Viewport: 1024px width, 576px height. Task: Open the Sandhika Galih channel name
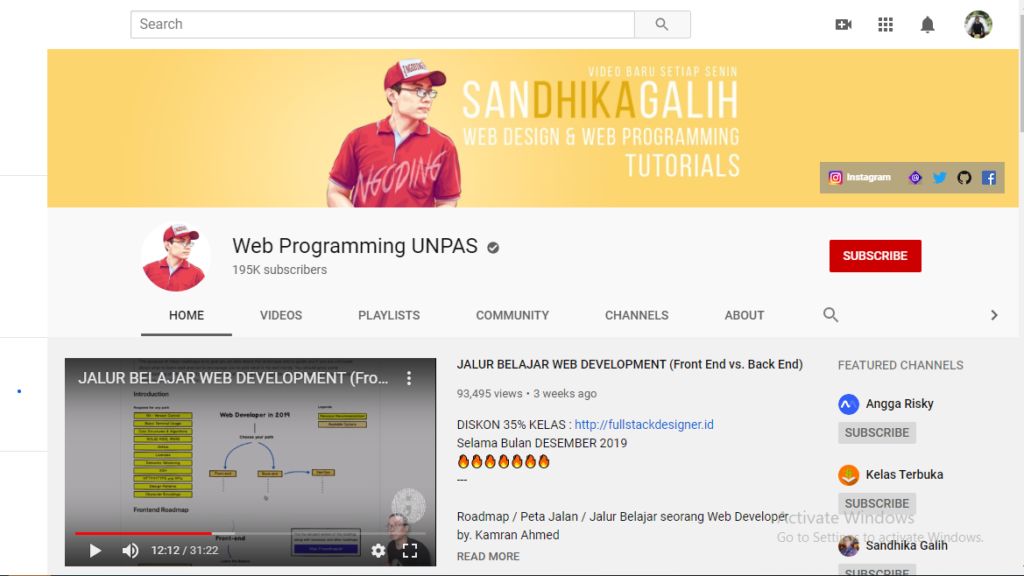[906, 545]
